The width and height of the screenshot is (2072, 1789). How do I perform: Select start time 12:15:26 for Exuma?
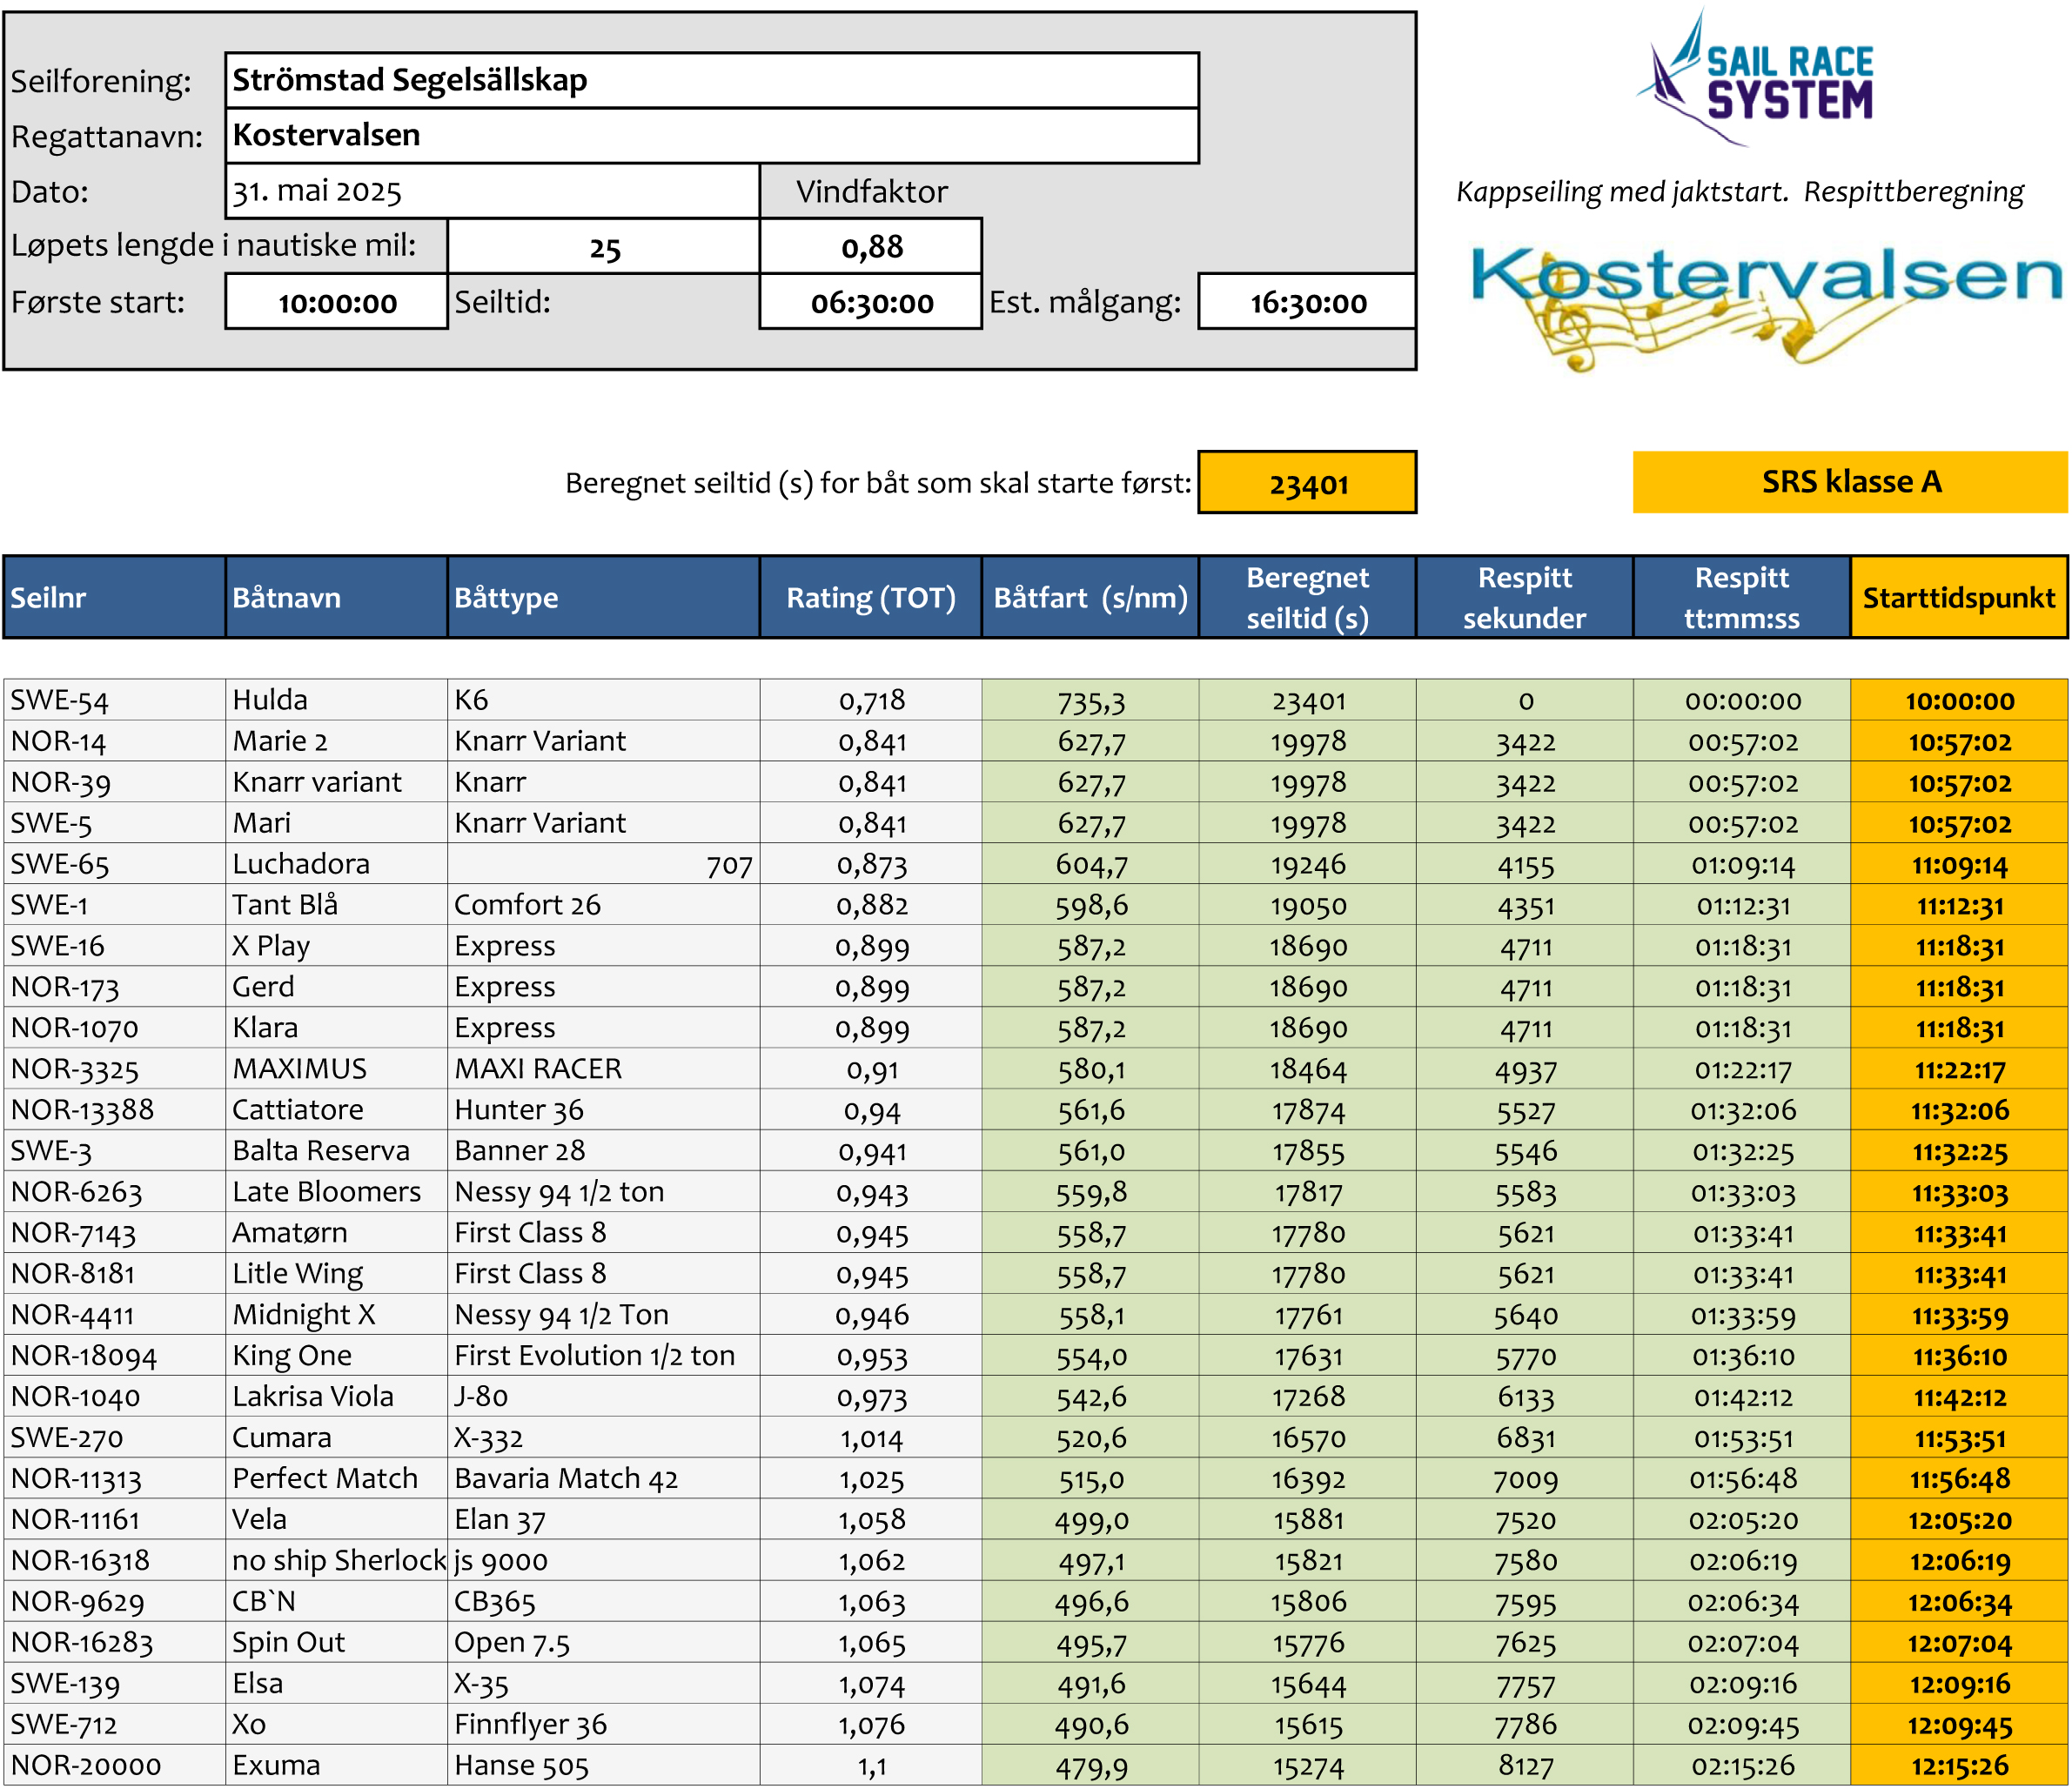coord(1959,1766)
